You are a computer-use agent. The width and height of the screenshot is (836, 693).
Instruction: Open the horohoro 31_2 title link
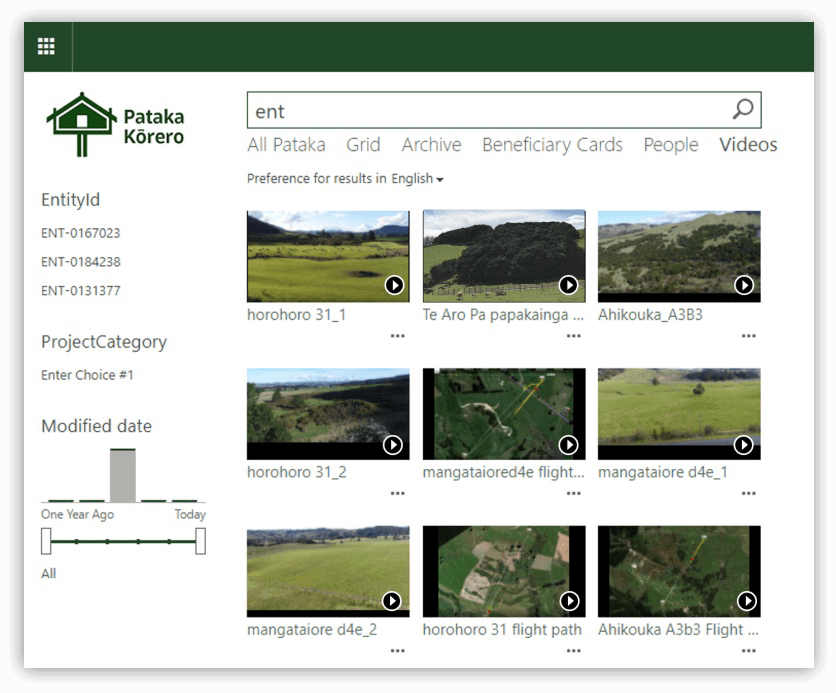[x=296, y=472]
